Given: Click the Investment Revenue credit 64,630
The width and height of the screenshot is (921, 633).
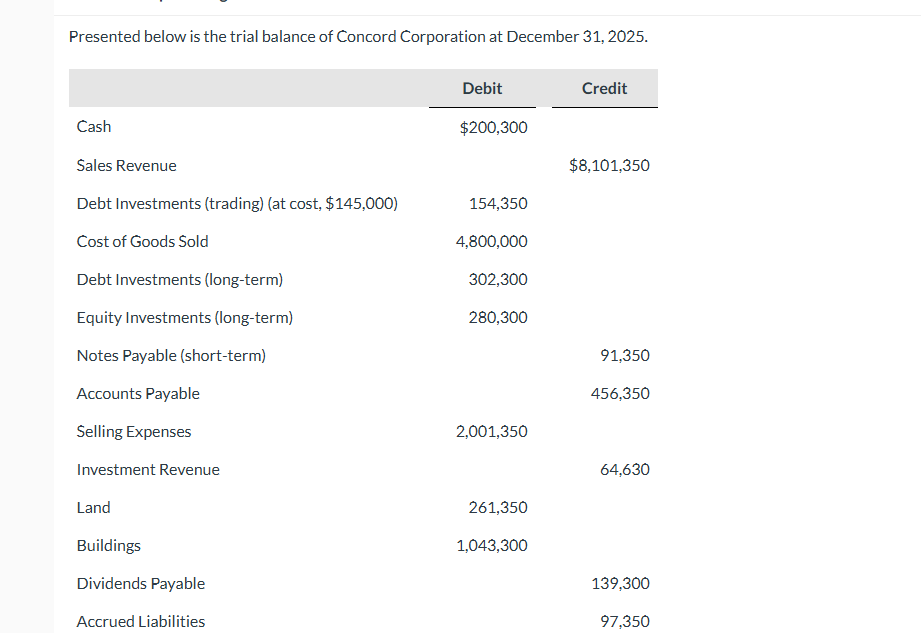Looking at the screenshot, I should click(625, 469).
